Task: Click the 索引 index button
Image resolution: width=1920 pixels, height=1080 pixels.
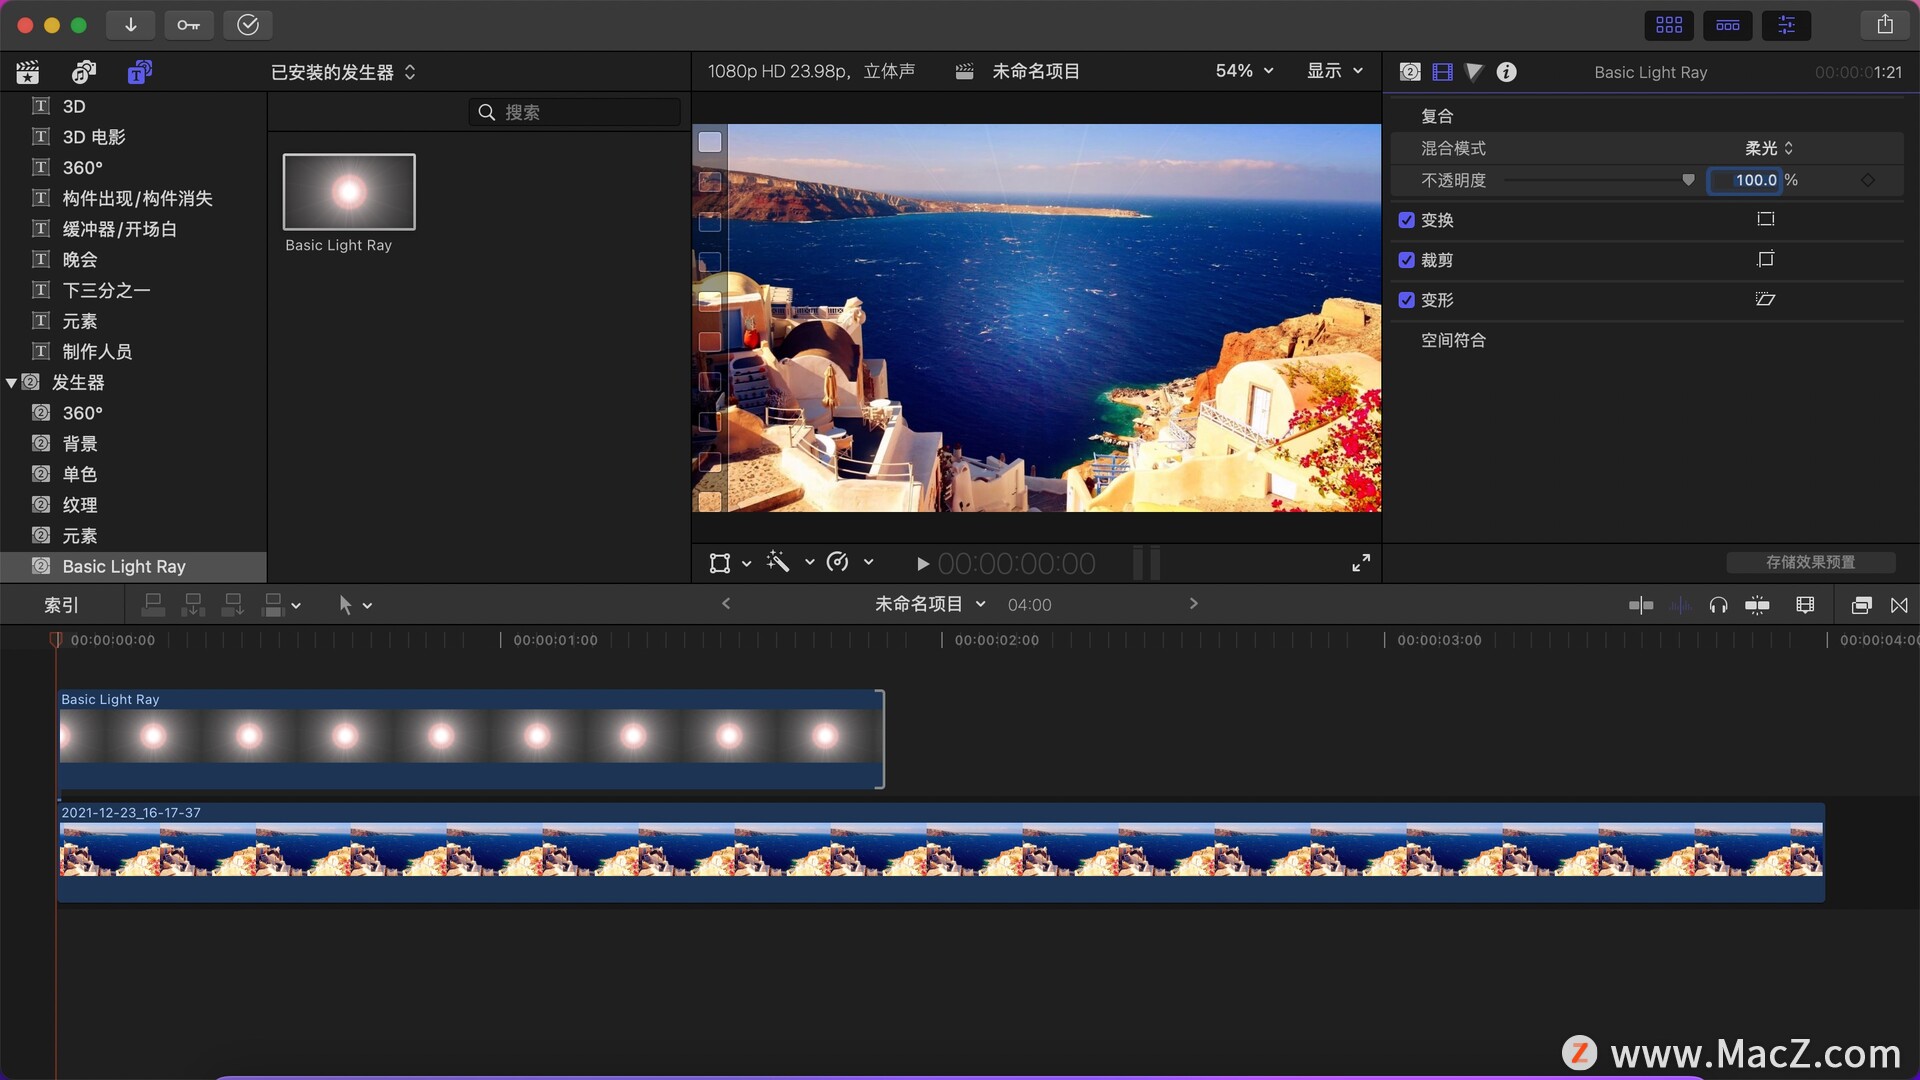Action: (x=61, y=605)
